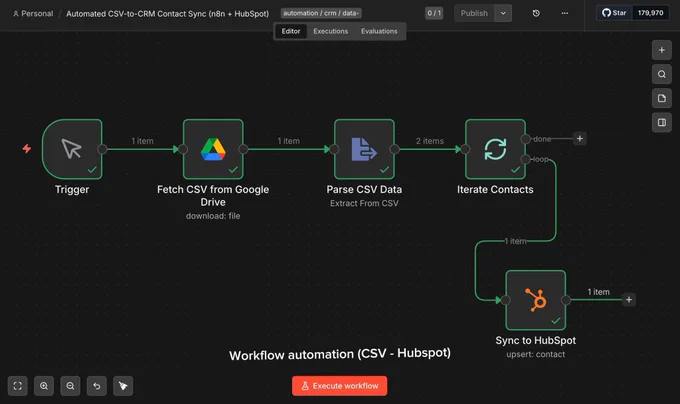Zoom in on the canvas
Screen dimensions: 680x404
(44, 386)
